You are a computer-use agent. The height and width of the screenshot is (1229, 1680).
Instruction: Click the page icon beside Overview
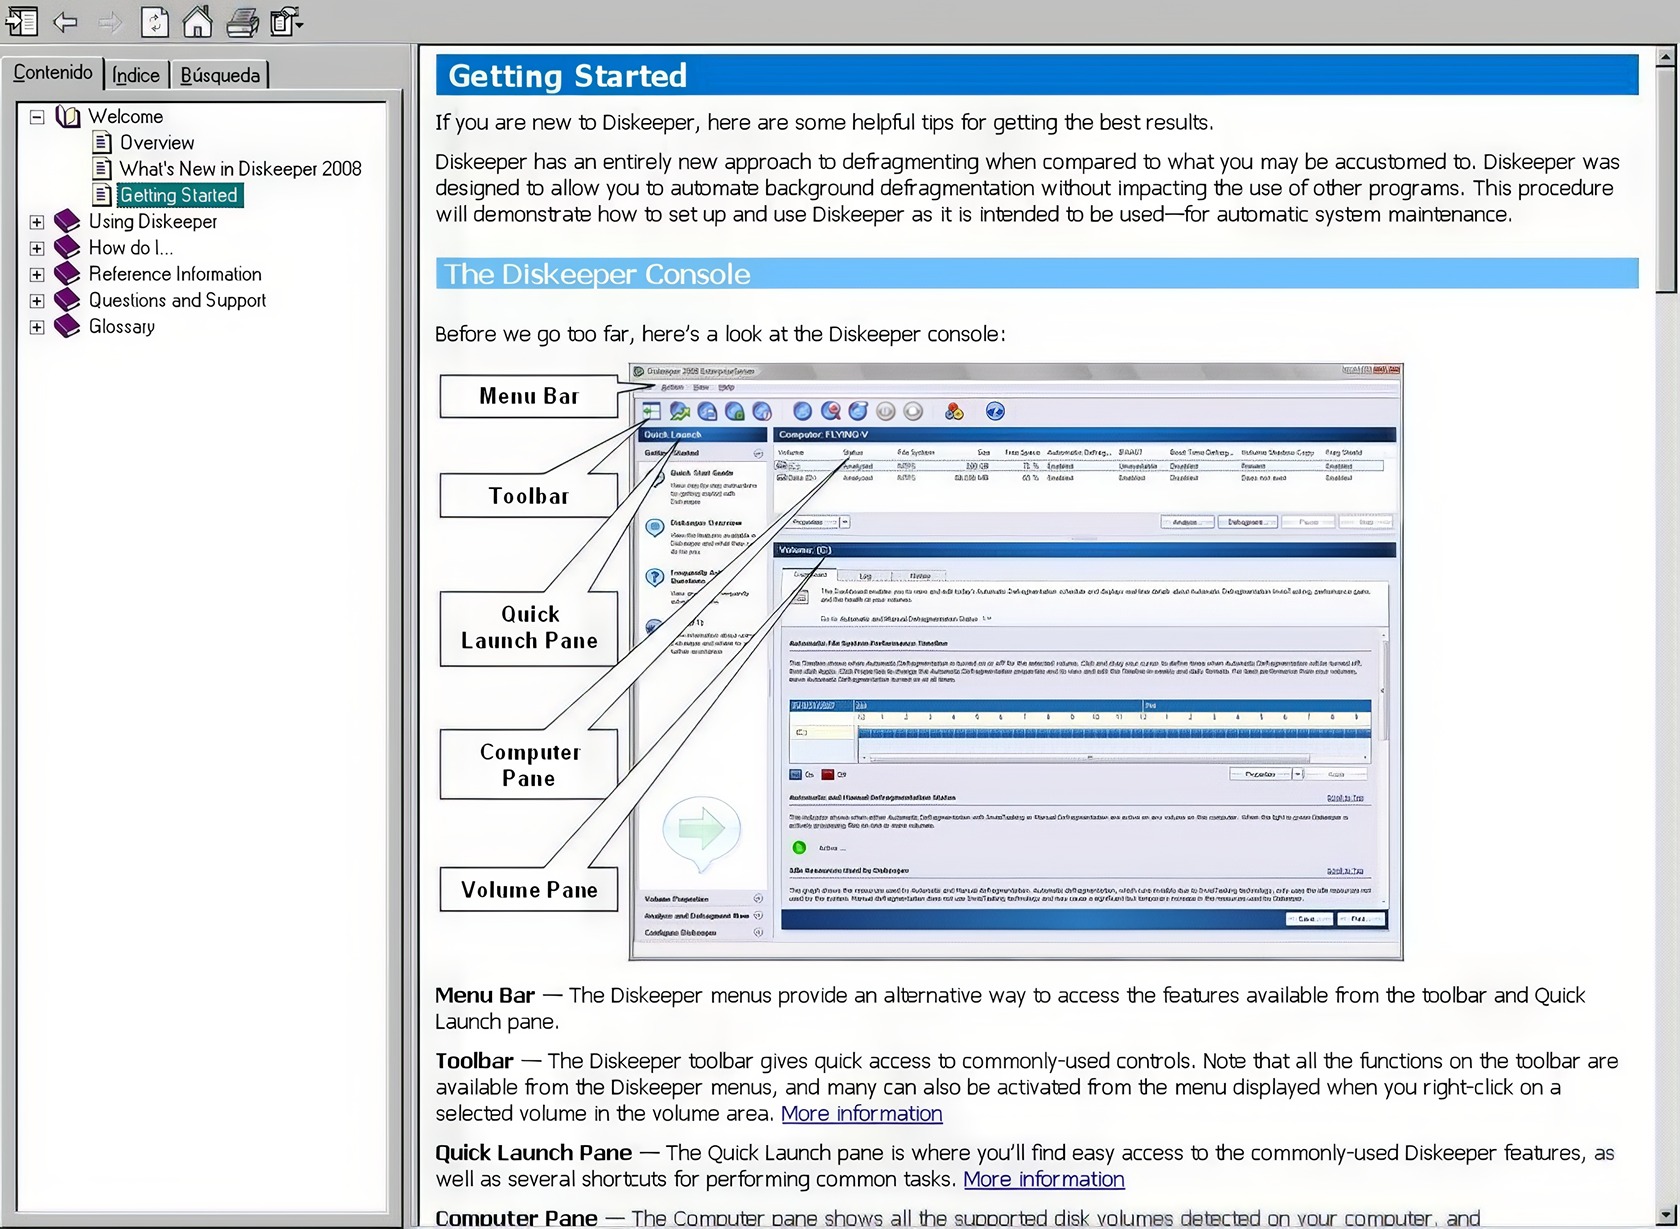tap(102, 143)
